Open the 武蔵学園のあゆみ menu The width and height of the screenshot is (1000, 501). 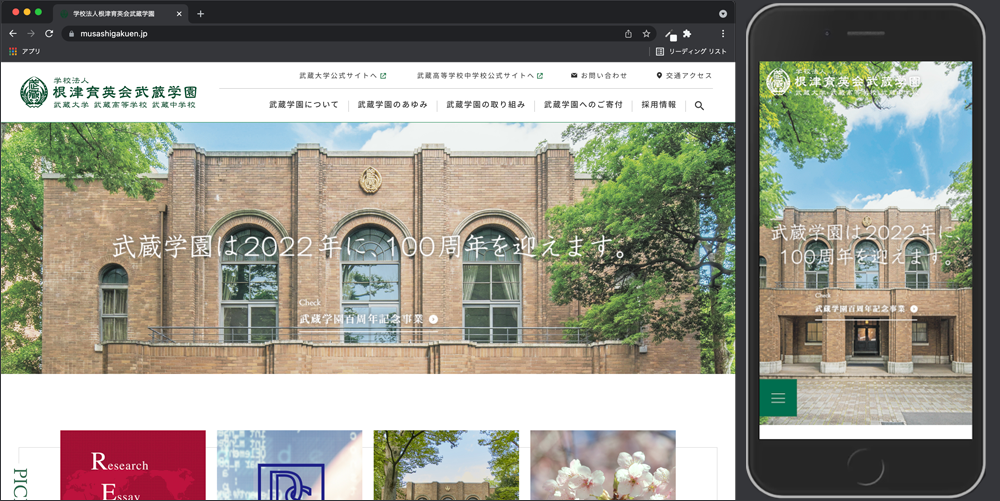click(392, 105)
